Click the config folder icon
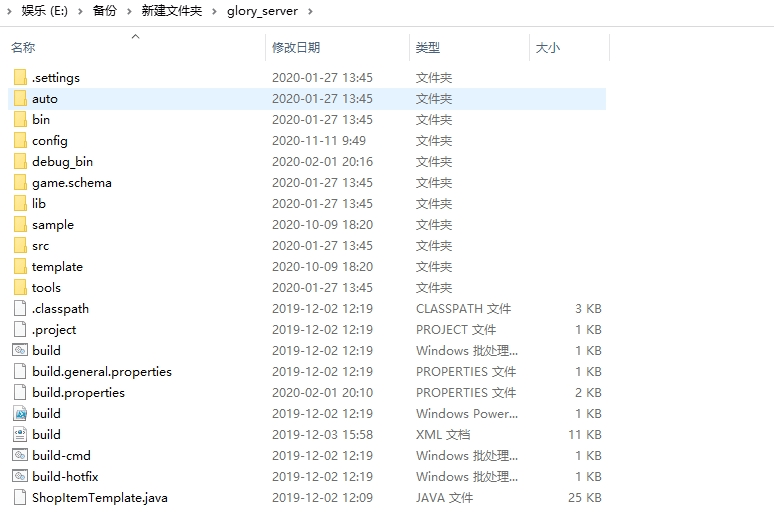 pyautogui.click(x=20, y=141)
